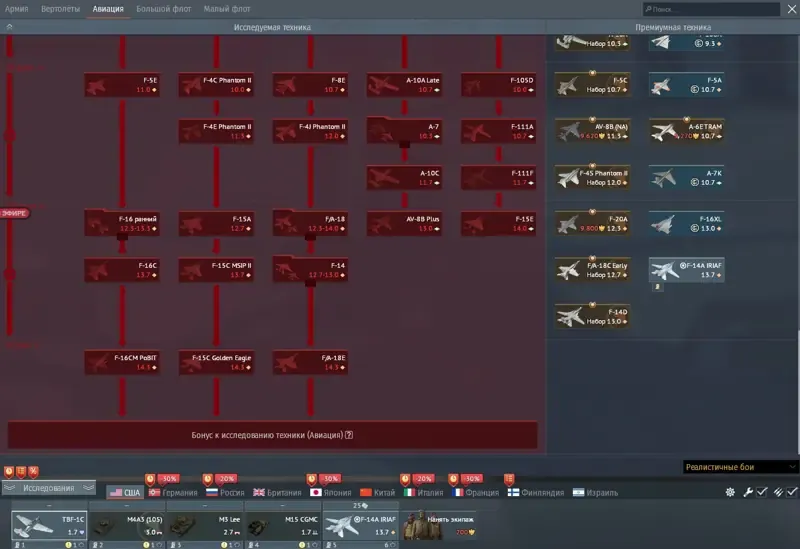Click the wrench auto-repair icon
The width and height of the screenshot is (800, 549).
[747, 492]
